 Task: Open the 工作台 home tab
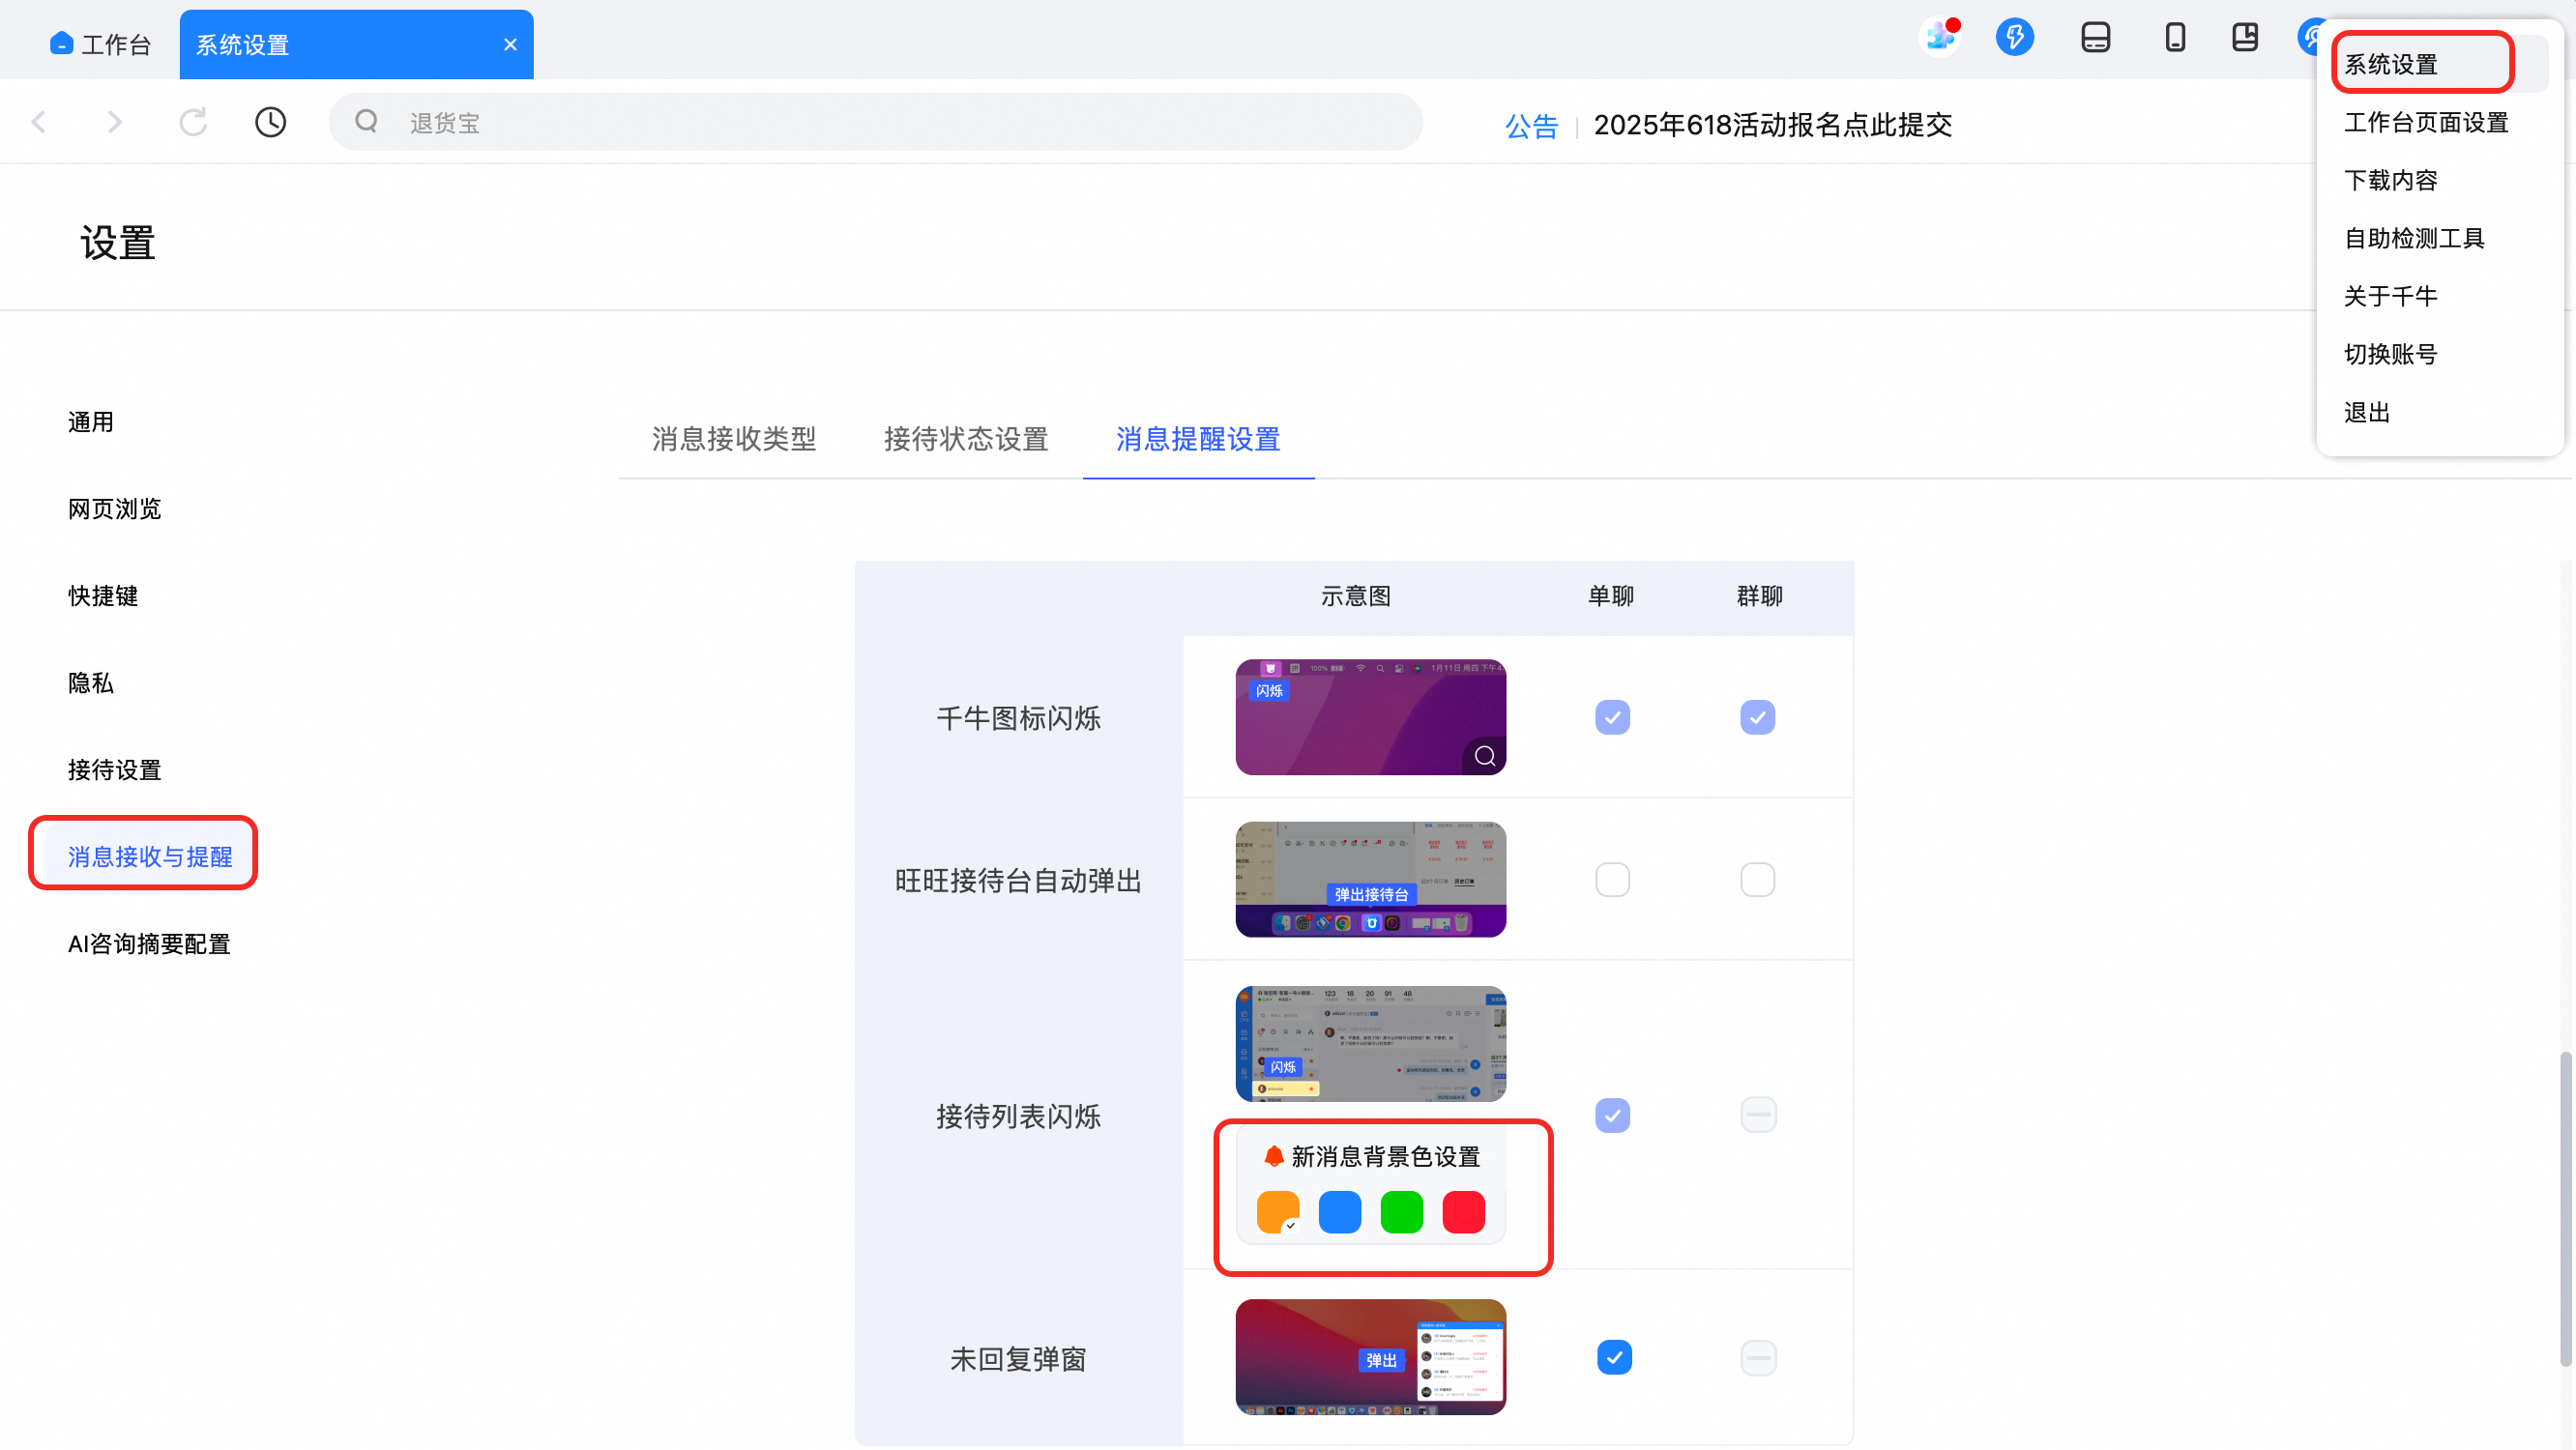tap(100, 44)
